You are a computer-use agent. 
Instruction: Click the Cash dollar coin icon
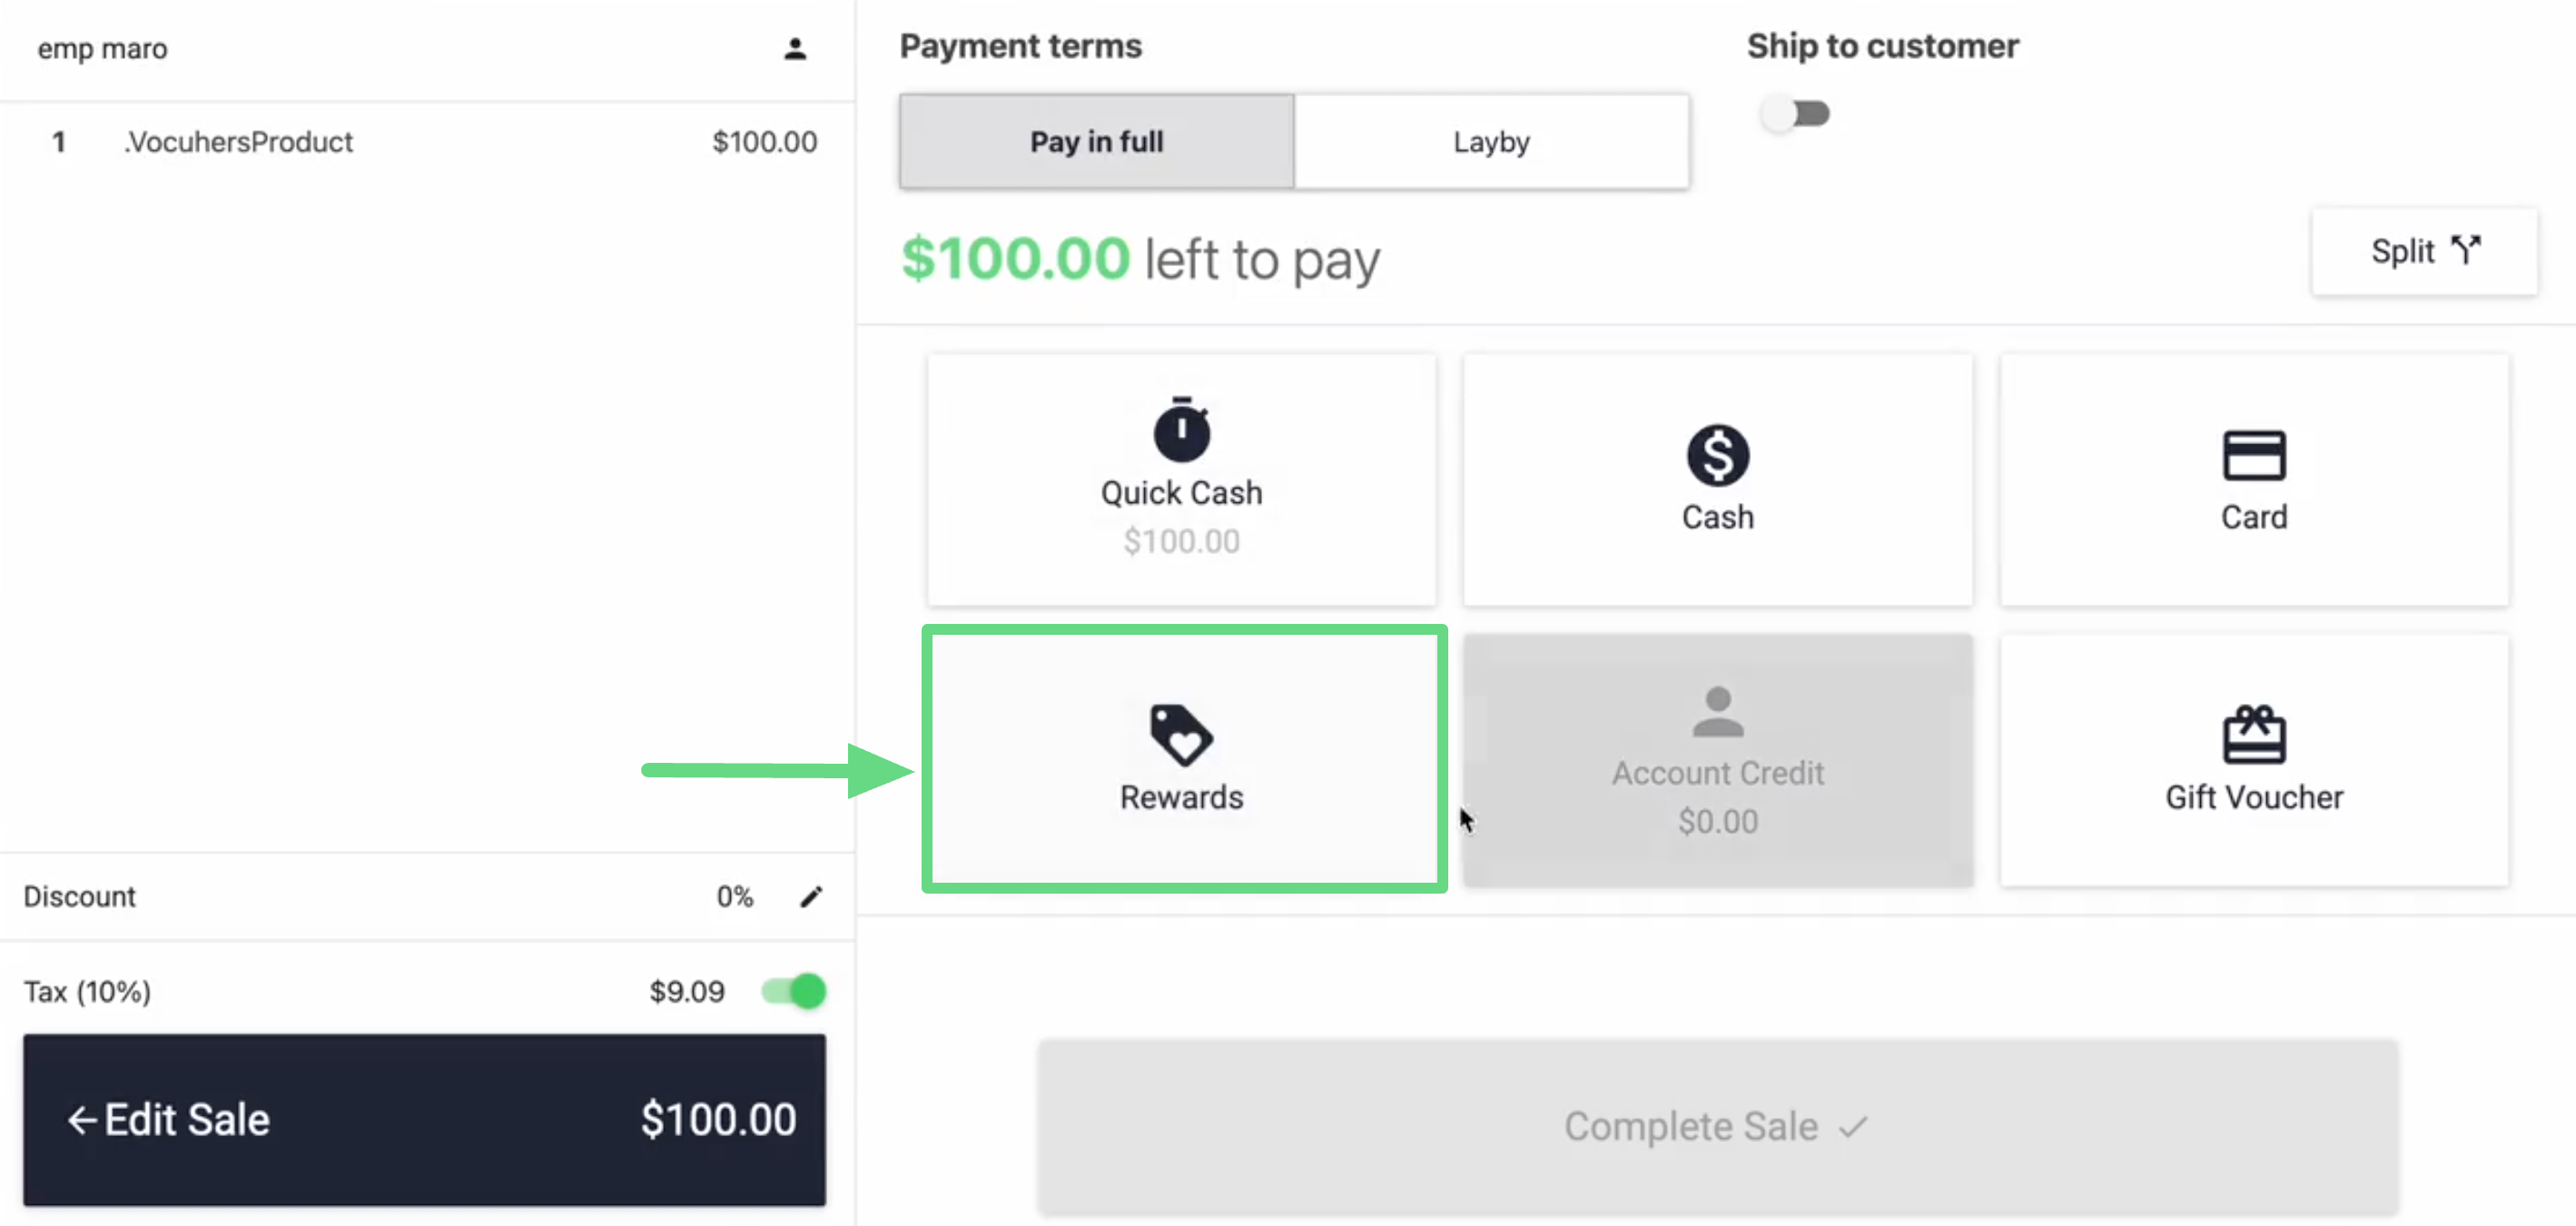coord(1716,455)
